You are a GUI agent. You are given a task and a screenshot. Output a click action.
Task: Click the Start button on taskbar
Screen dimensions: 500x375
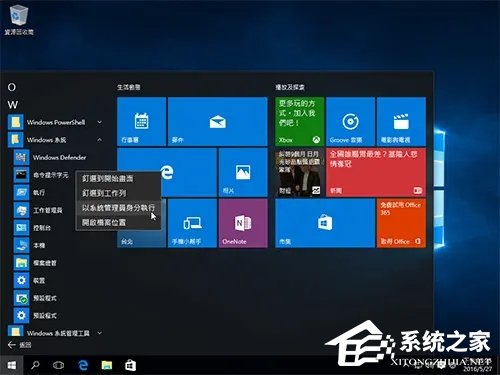click(x=12, y=365)
